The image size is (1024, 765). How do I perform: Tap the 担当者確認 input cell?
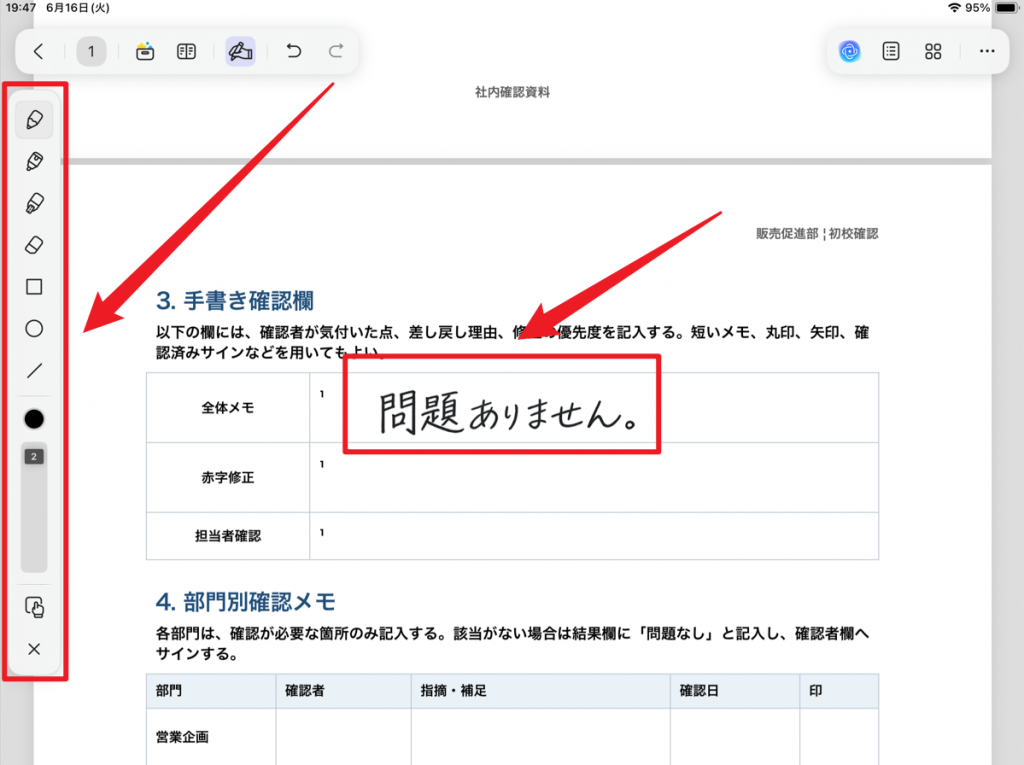[x=594, y=536]
